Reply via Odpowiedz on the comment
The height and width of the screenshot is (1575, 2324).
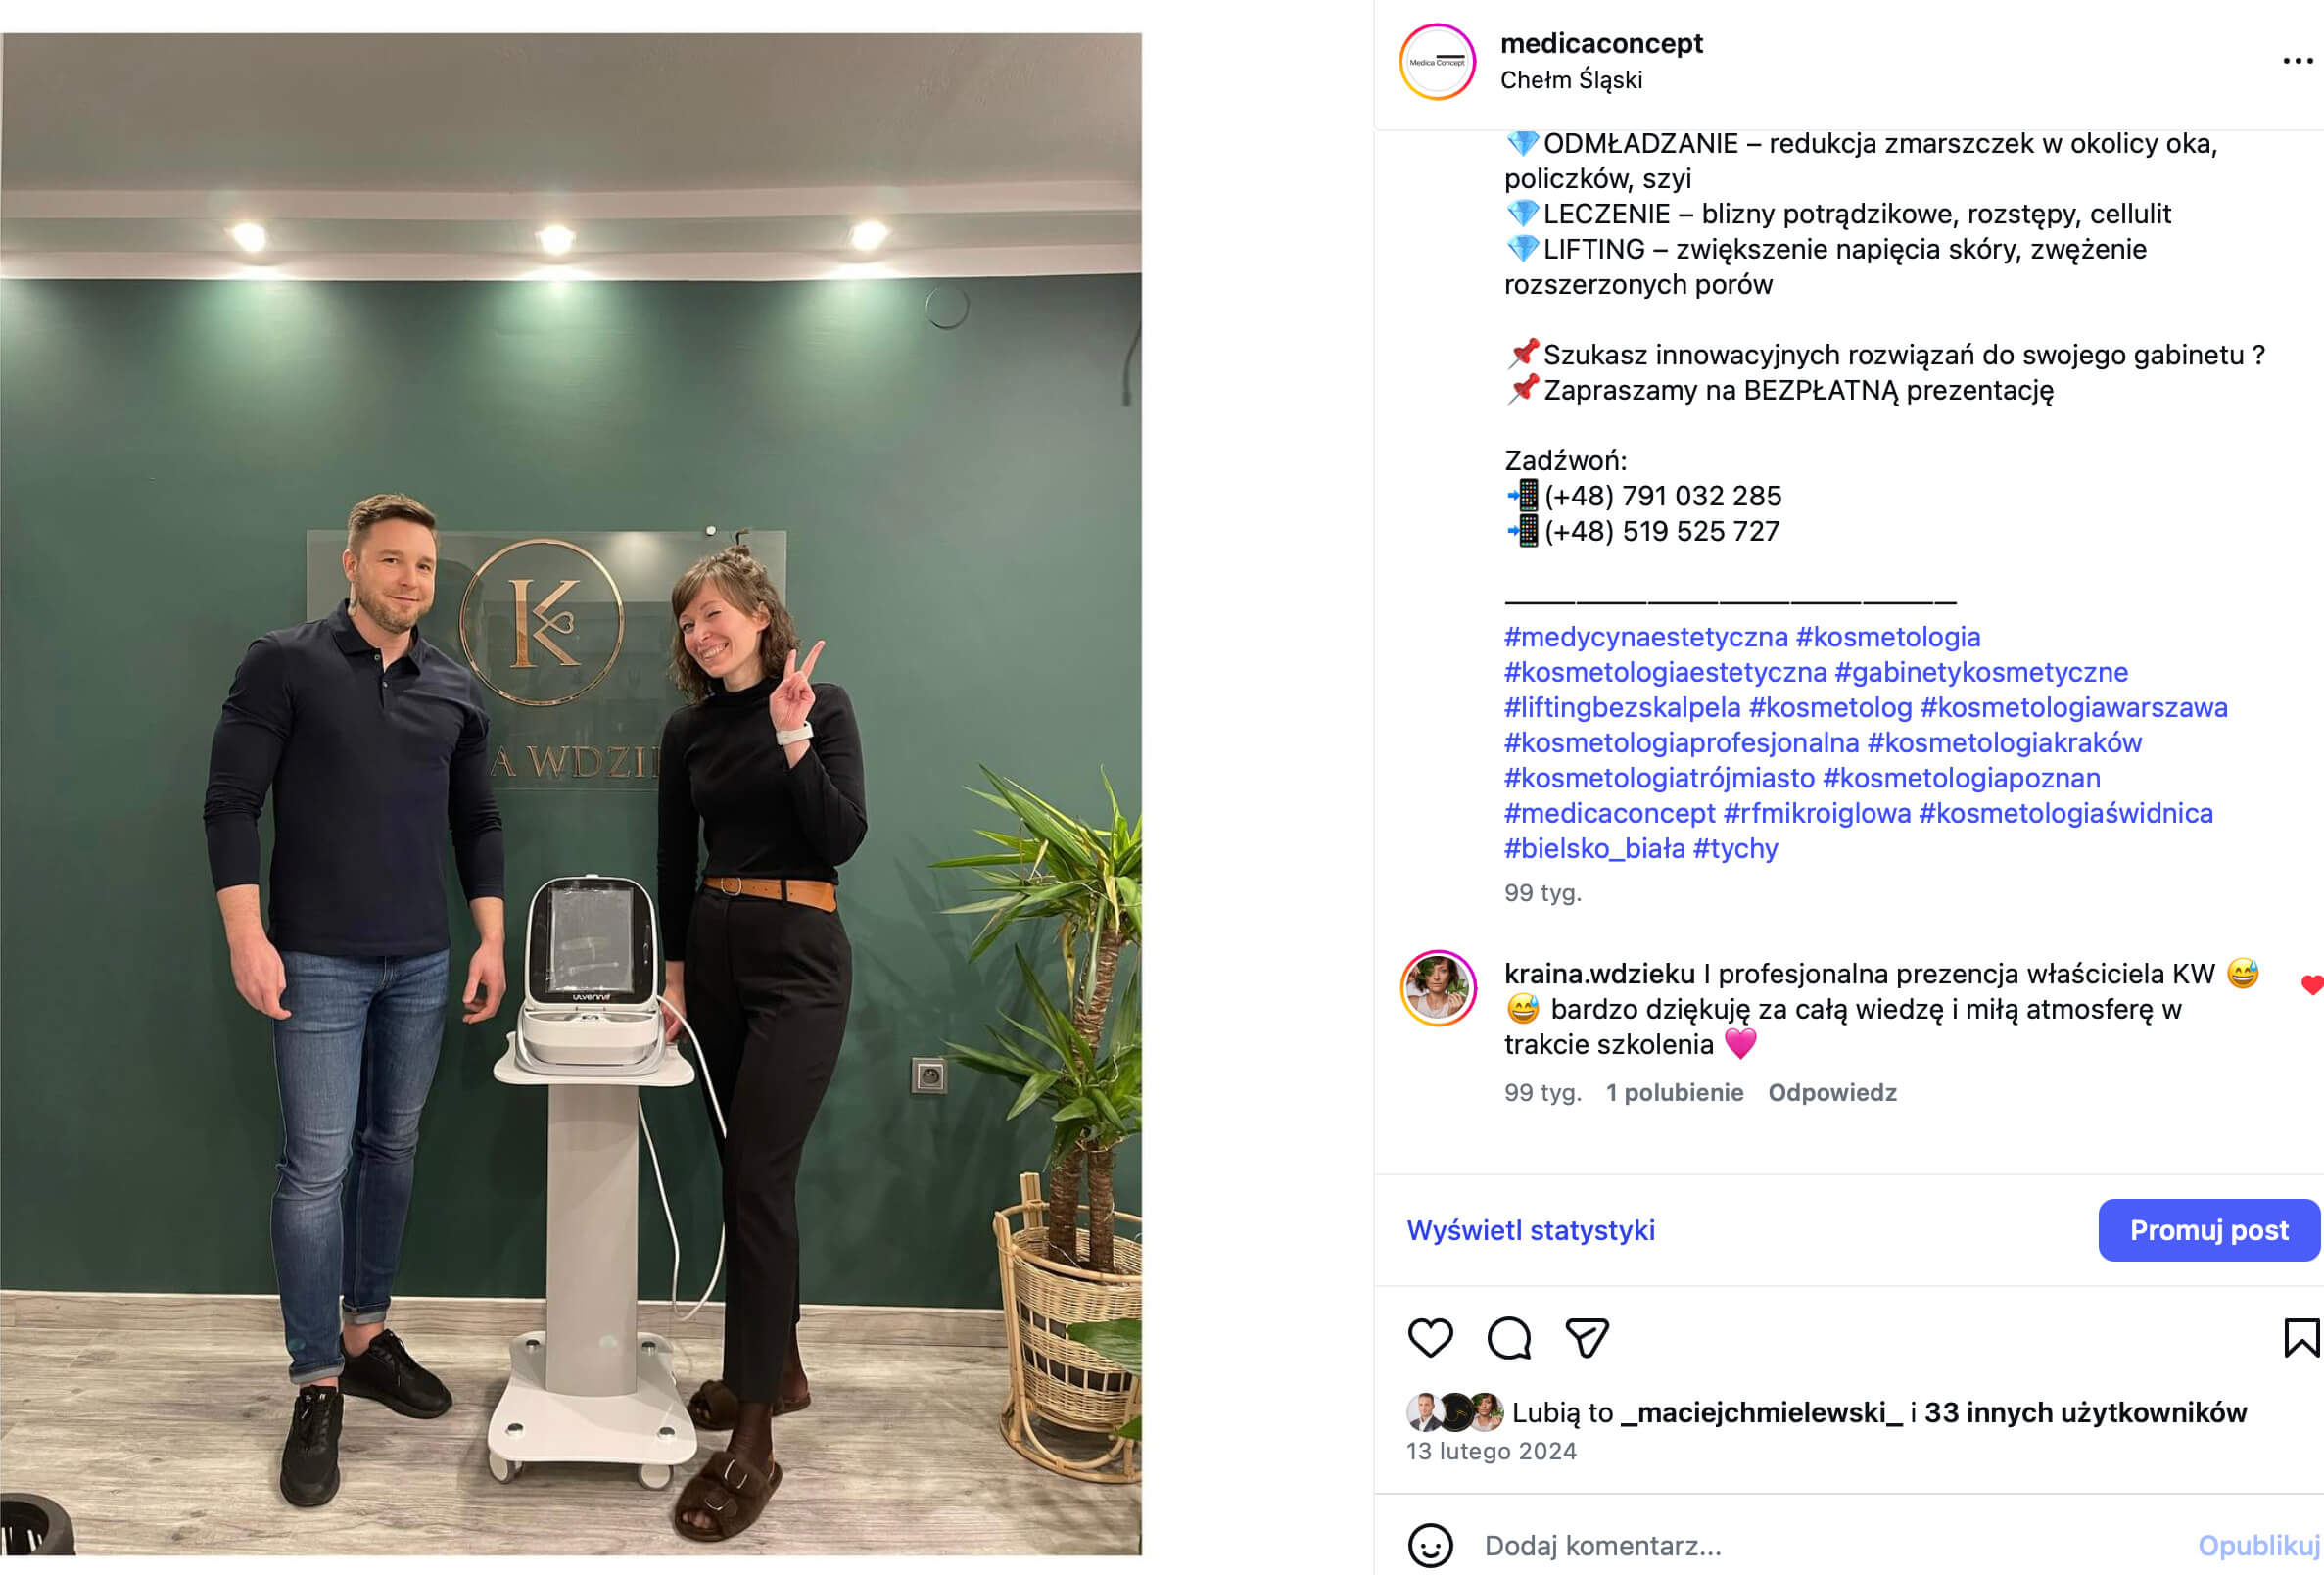coord(1832,1092)
